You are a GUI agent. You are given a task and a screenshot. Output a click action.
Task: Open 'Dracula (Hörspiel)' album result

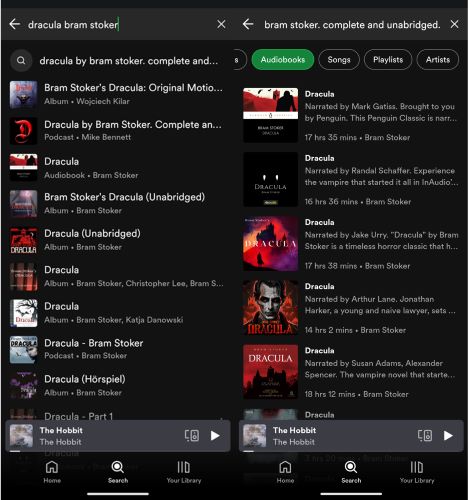[x=117, y=386]
